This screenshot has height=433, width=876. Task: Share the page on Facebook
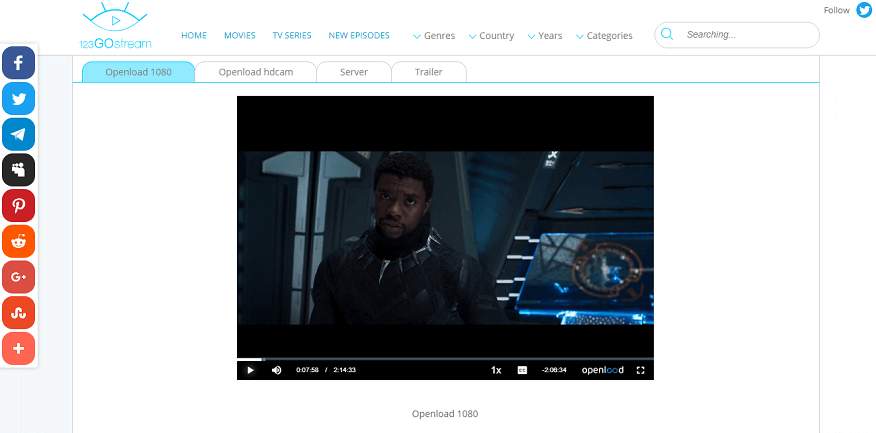coord(18,63)
